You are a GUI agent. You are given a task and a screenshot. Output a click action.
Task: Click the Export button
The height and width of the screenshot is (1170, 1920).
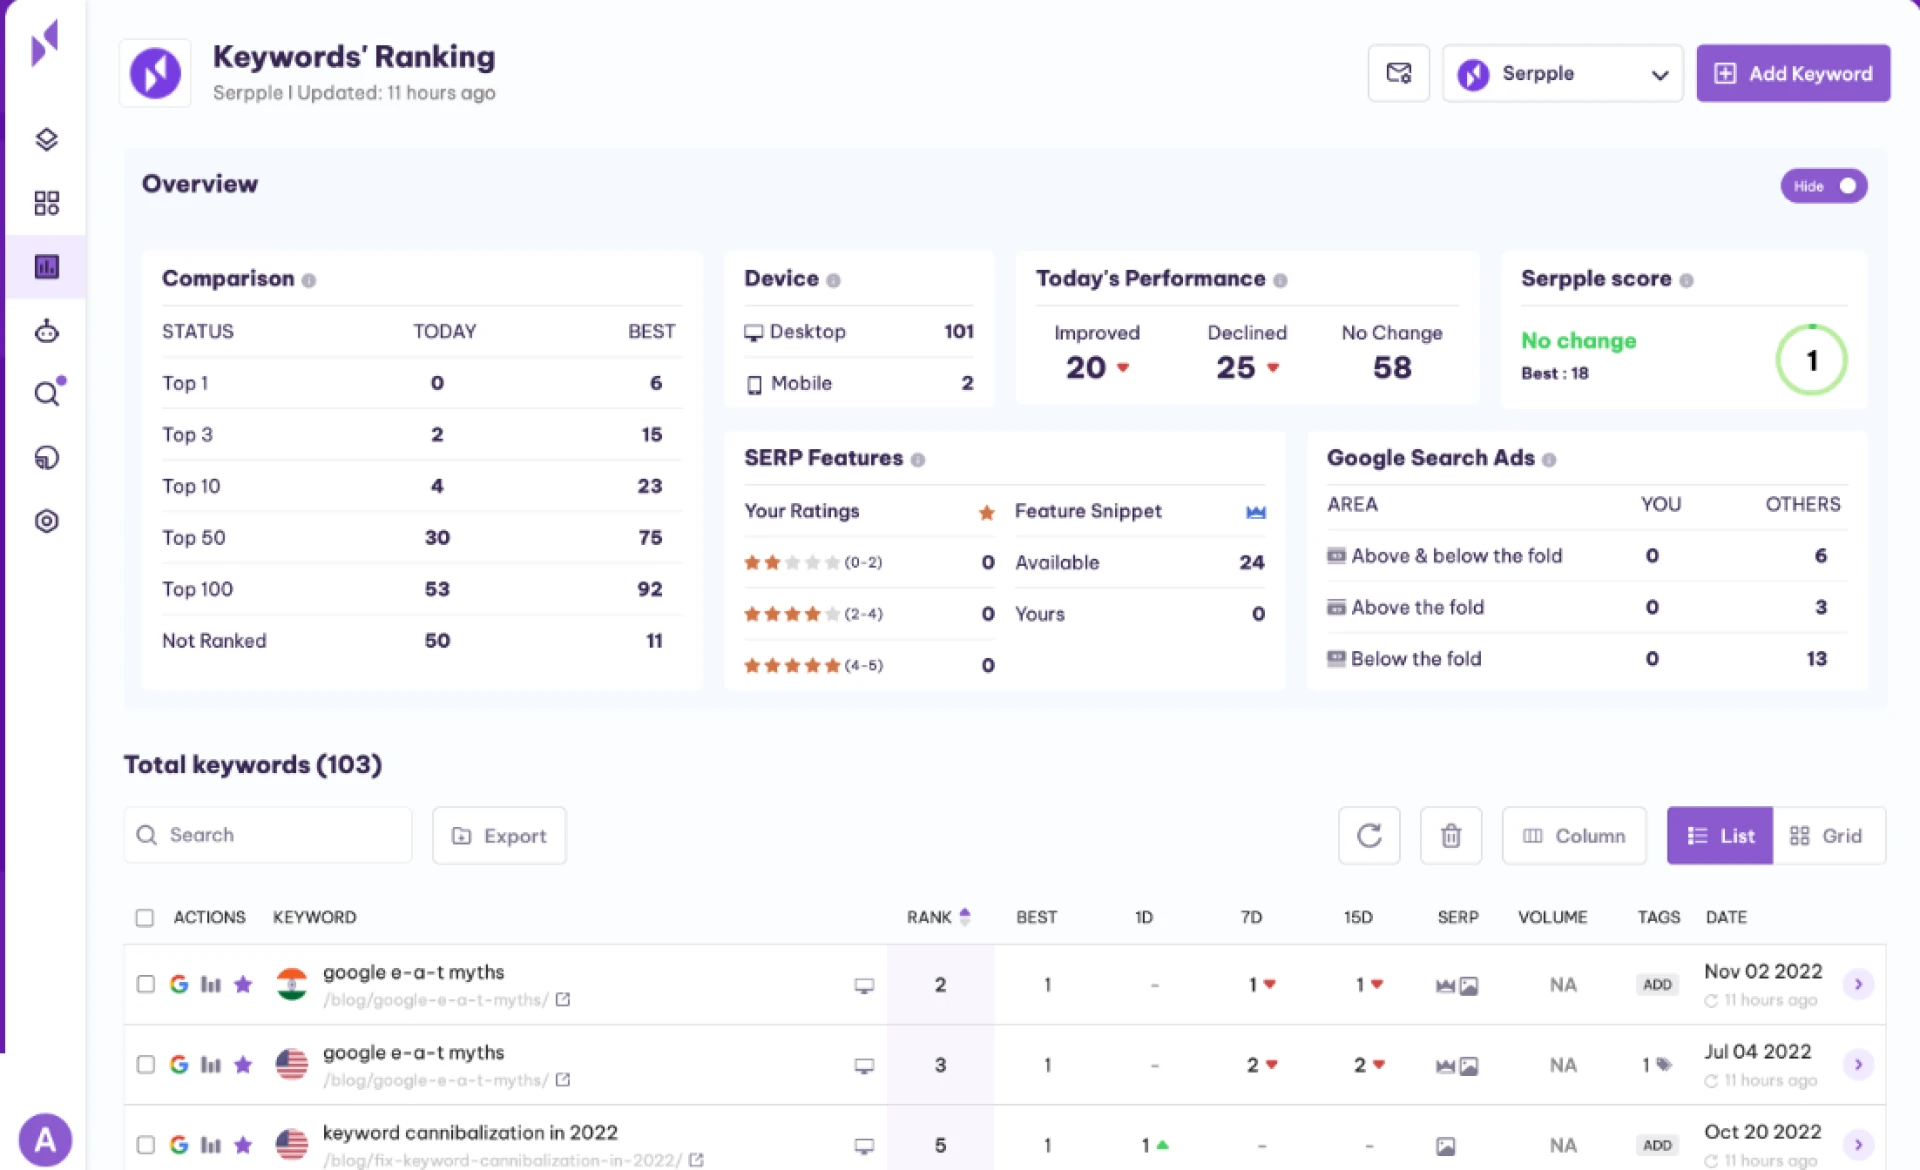[499, 835]
